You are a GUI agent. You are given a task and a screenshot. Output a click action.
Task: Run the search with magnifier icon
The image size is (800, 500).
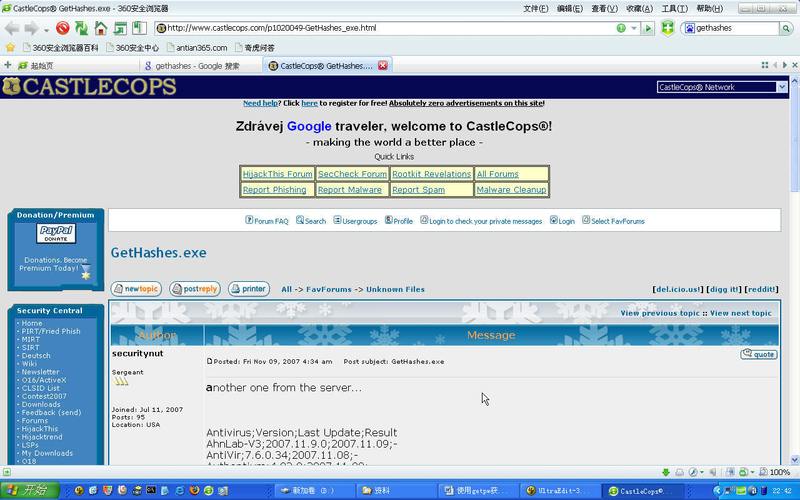786,28
